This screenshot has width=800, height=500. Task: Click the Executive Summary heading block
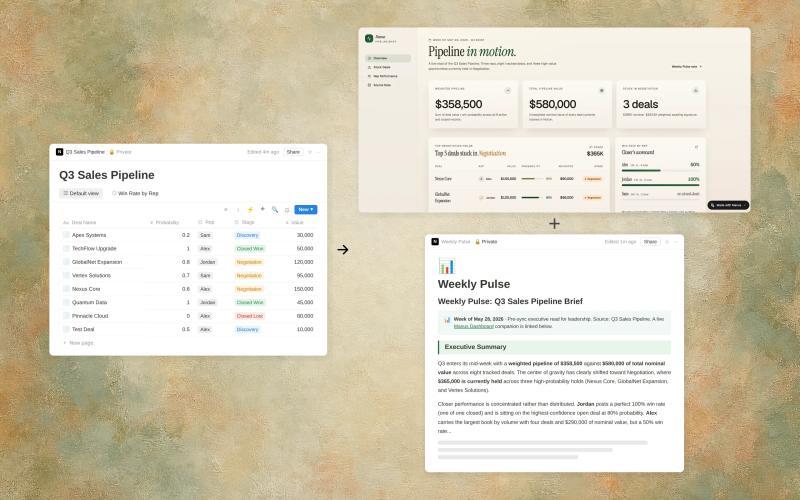point(554,347)
